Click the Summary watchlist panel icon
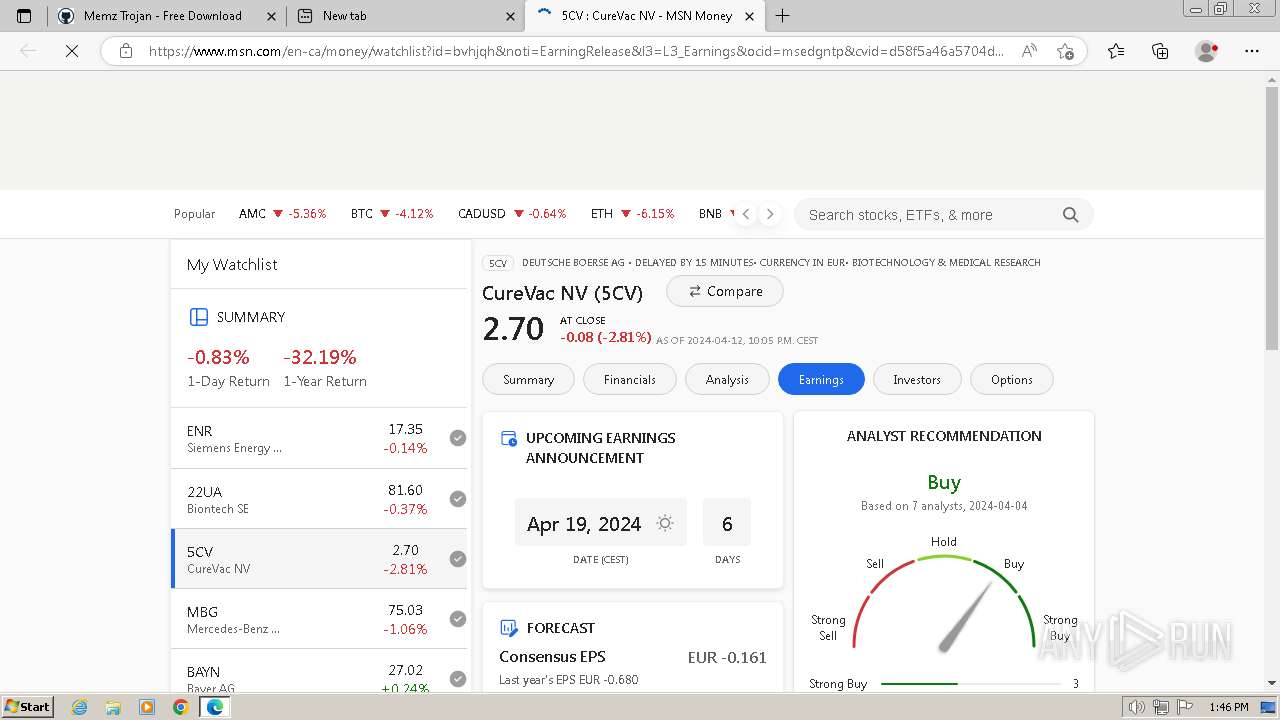The width and height of the screenshot is (1280, 720). coord(198,317)
